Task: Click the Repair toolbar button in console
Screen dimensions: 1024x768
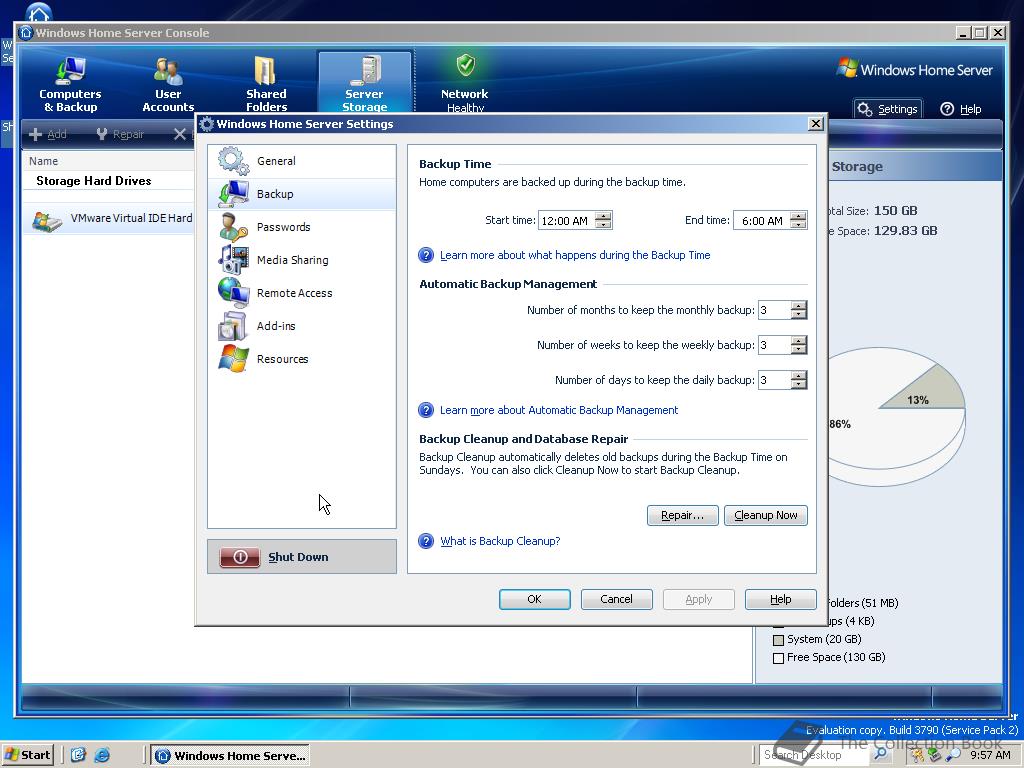Action: click(120, 134)
